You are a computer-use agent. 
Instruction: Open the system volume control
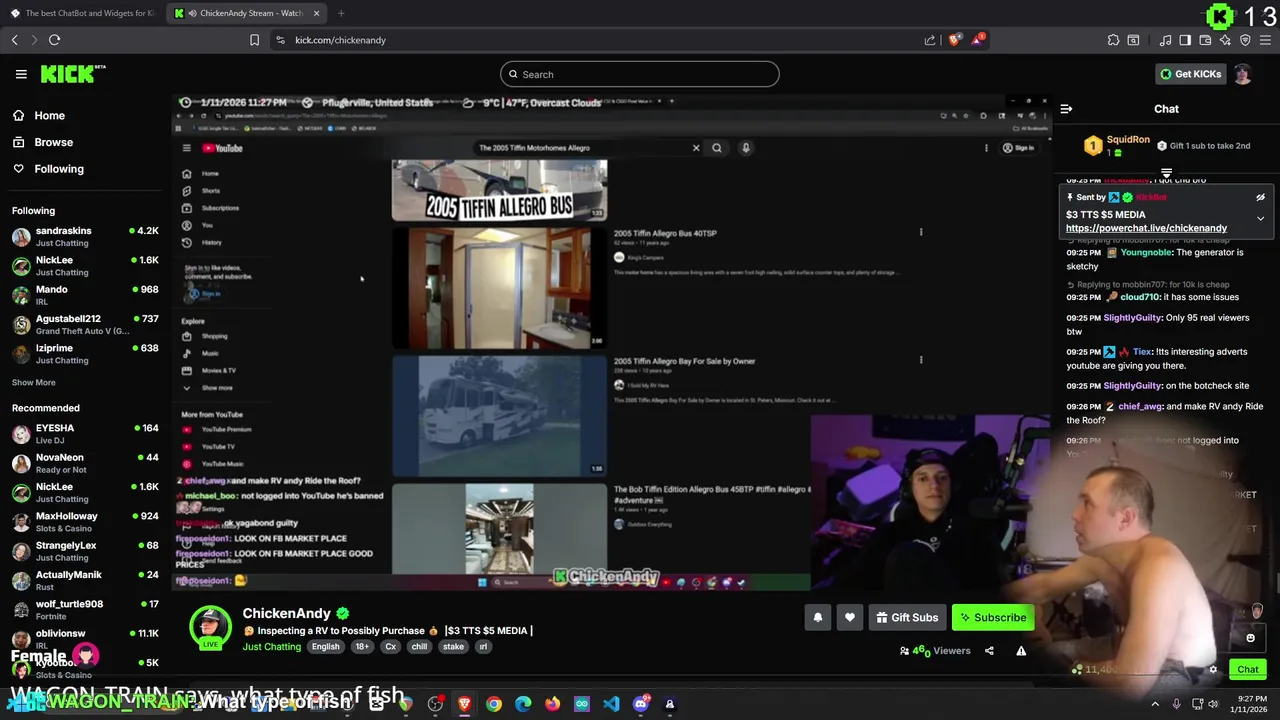tap(1213, 704)
